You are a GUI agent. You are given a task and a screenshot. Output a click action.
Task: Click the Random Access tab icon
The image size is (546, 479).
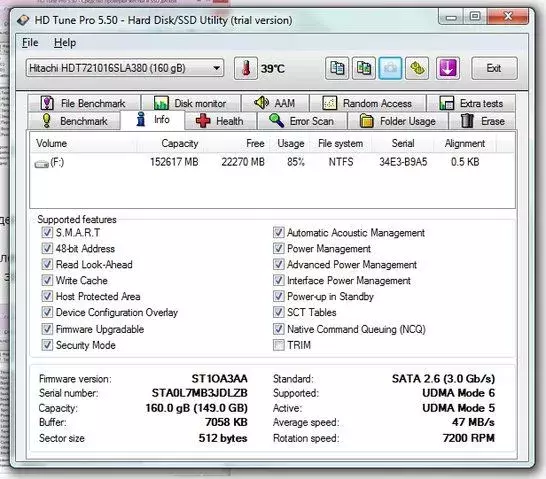click(x=329, y=103)
